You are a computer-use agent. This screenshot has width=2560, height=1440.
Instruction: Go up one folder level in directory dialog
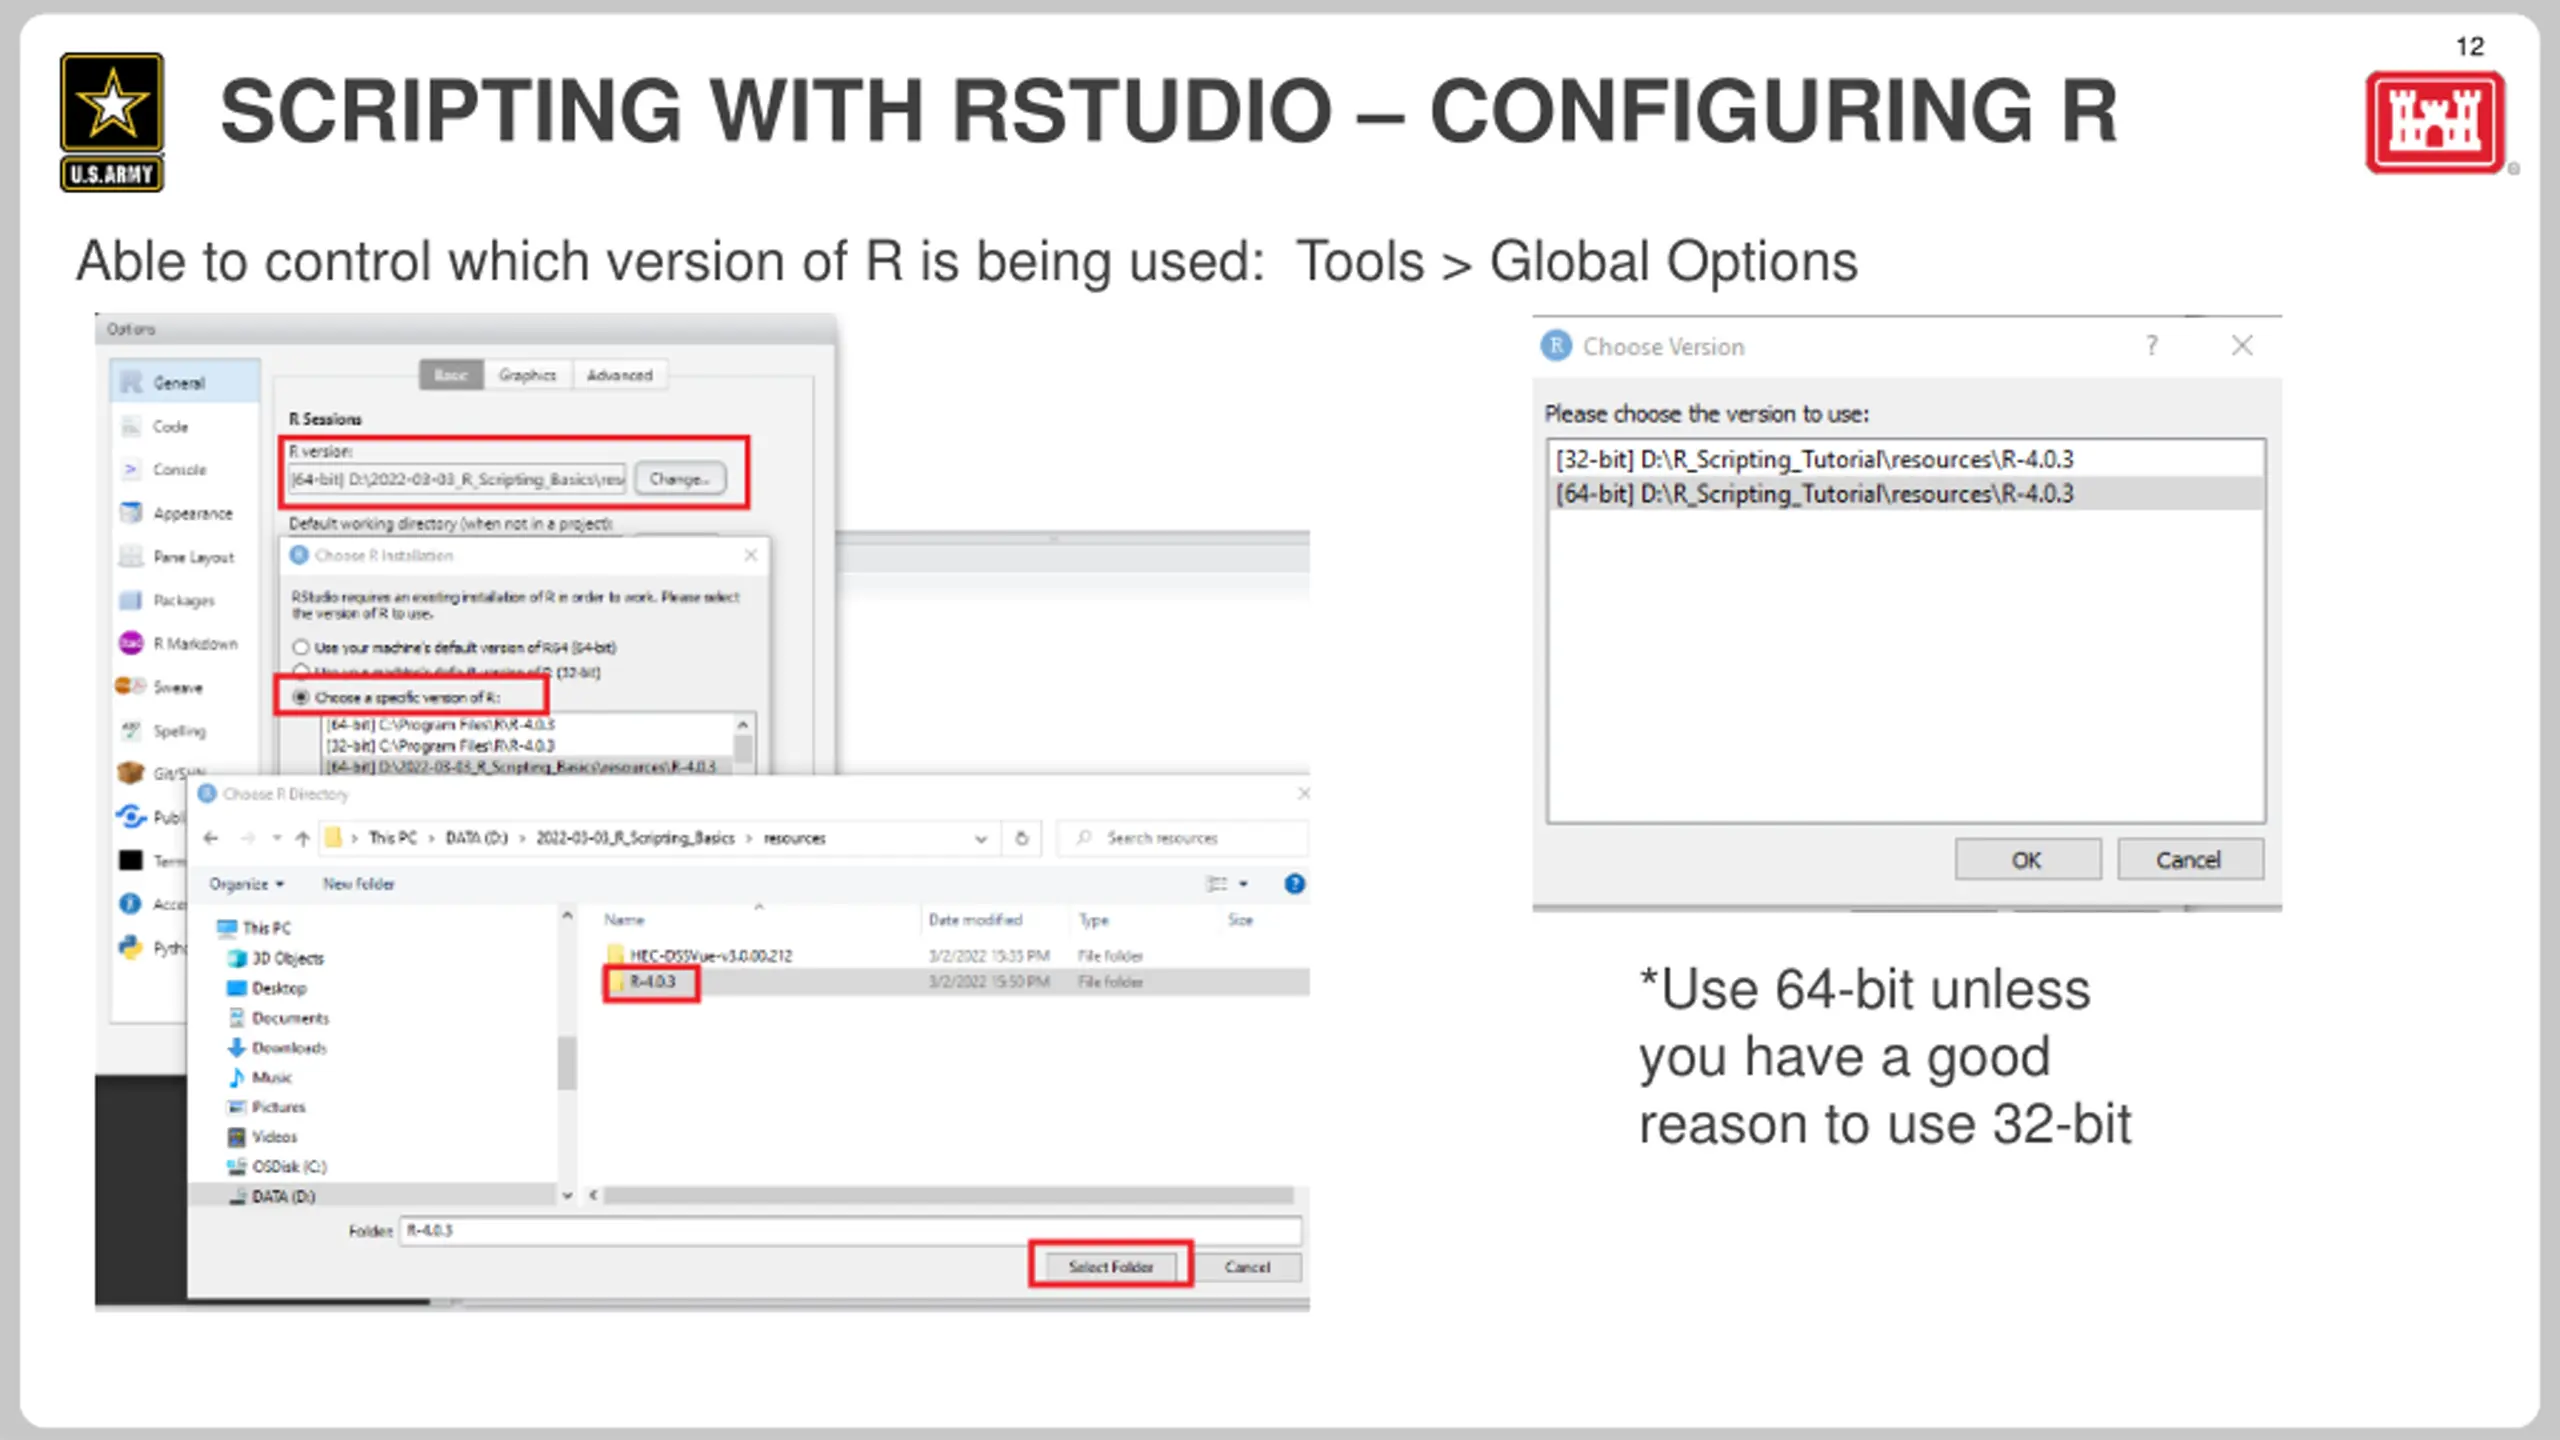point(302,838)
